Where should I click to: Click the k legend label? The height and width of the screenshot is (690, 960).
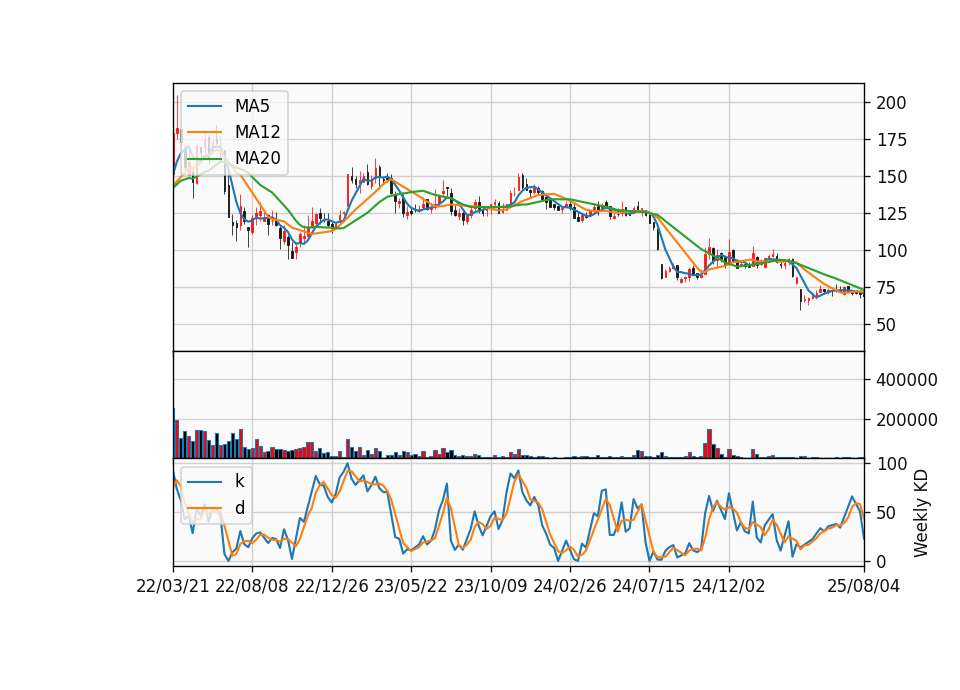coord(239,481)
